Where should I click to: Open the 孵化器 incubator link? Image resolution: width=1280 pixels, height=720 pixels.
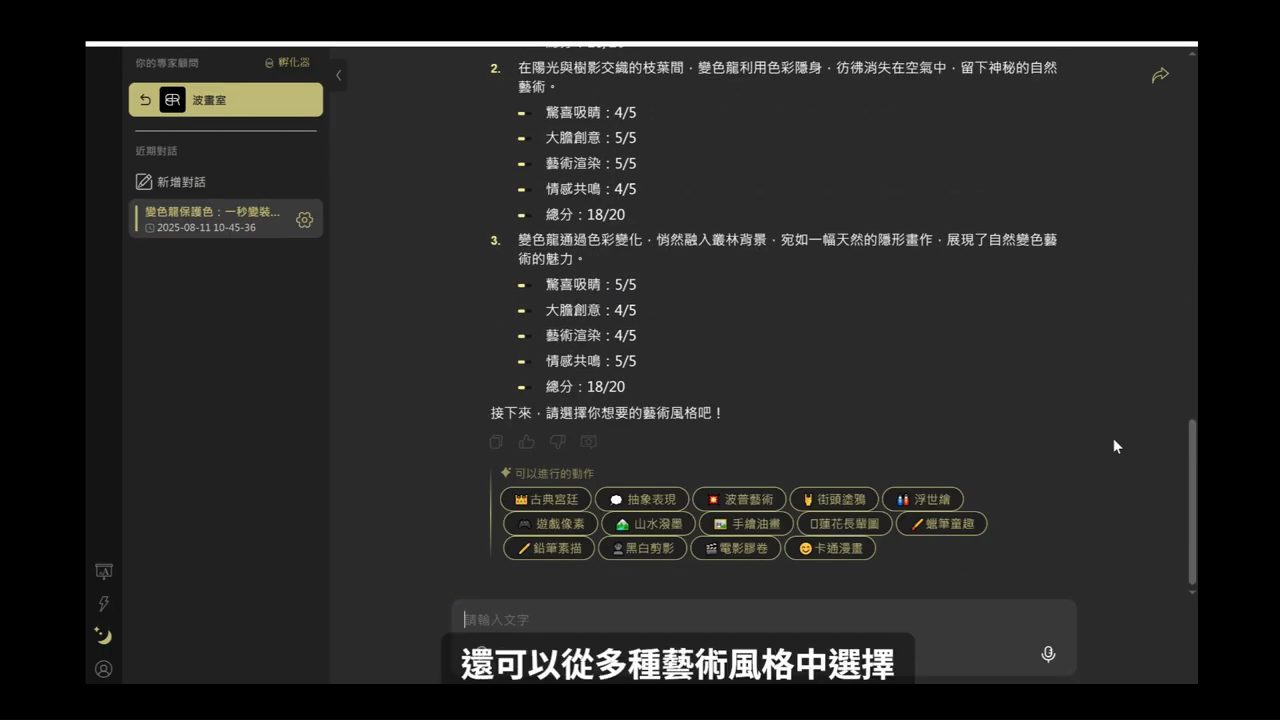[x=287, y=62]
